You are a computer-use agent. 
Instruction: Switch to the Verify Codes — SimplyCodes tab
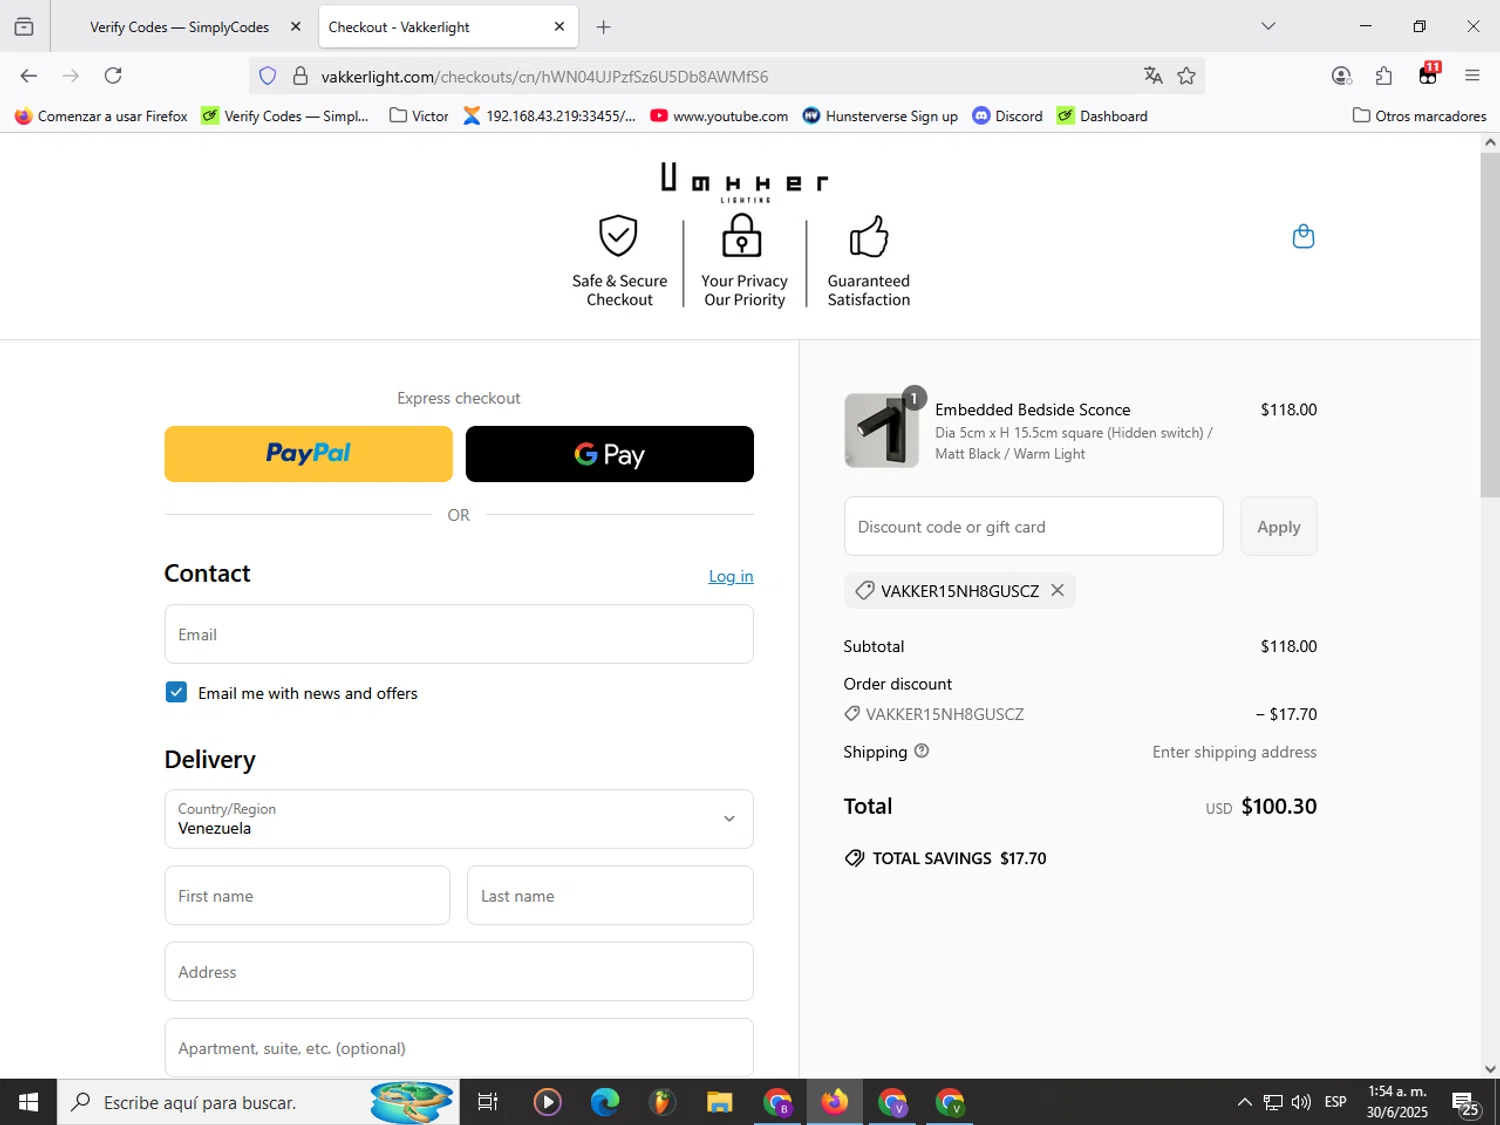[x=179, y=27]
